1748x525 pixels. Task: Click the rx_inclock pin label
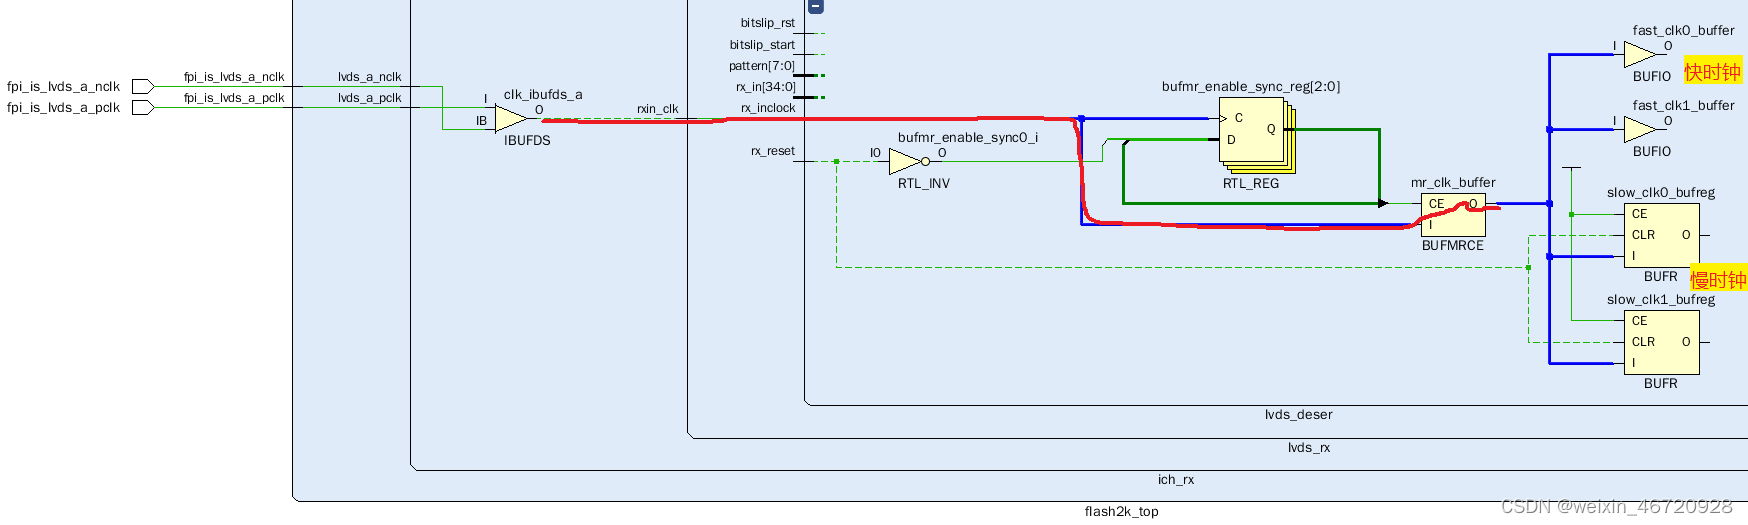[768, 108]
